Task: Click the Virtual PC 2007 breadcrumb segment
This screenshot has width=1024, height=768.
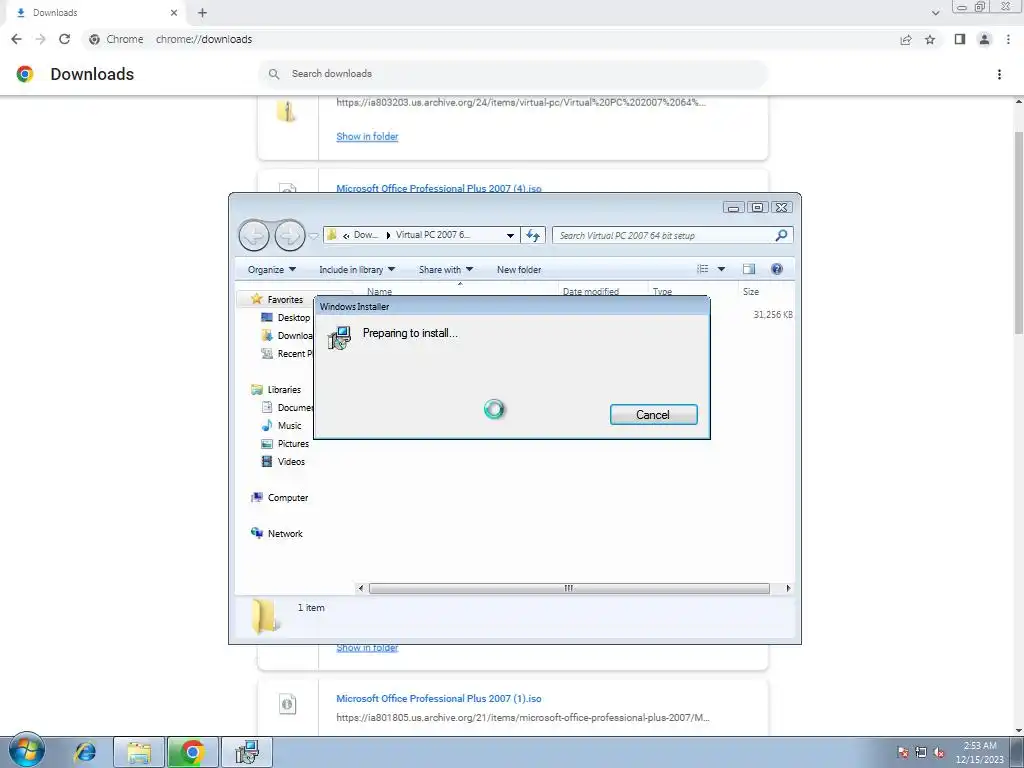Action: pos(432,235)
